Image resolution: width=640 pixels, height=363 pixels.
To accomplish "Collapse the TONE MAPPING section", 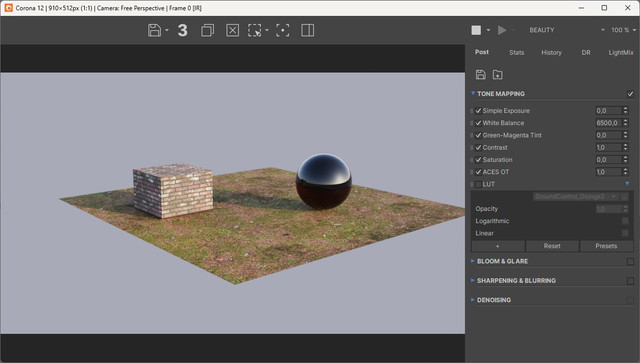I will pos(473,94).
